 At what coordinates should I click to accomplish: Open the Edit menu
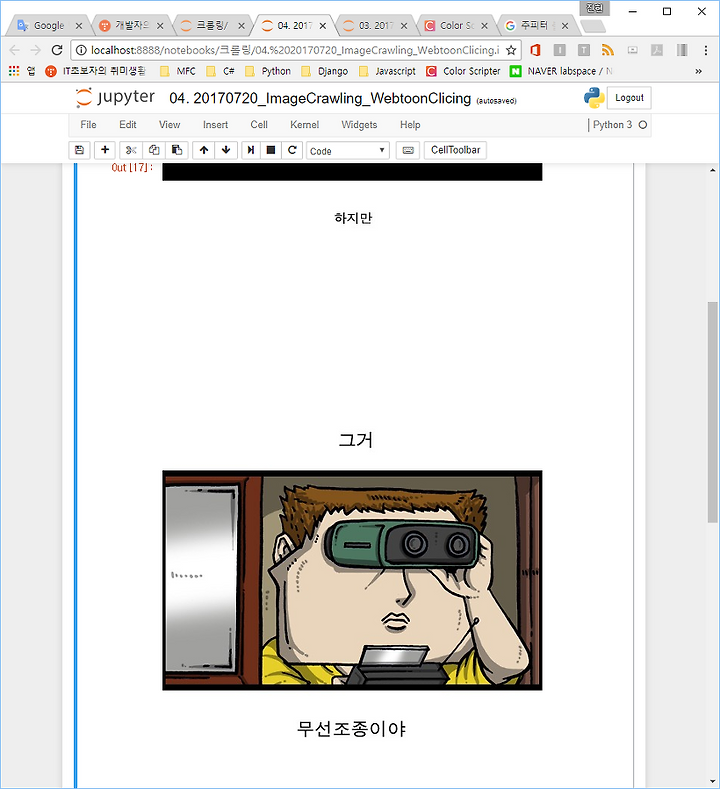(128, 125)
